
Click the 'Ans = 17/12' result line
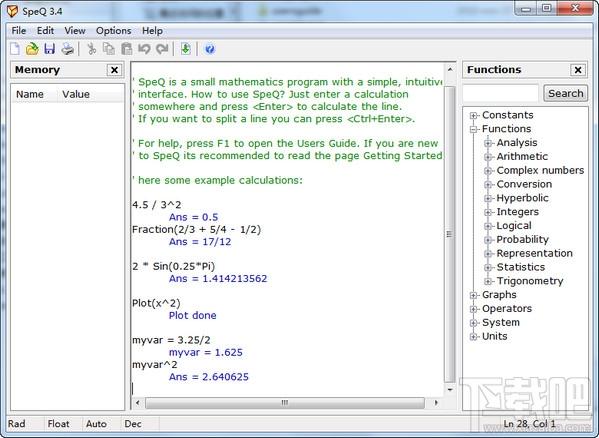(x=200, y=242)
